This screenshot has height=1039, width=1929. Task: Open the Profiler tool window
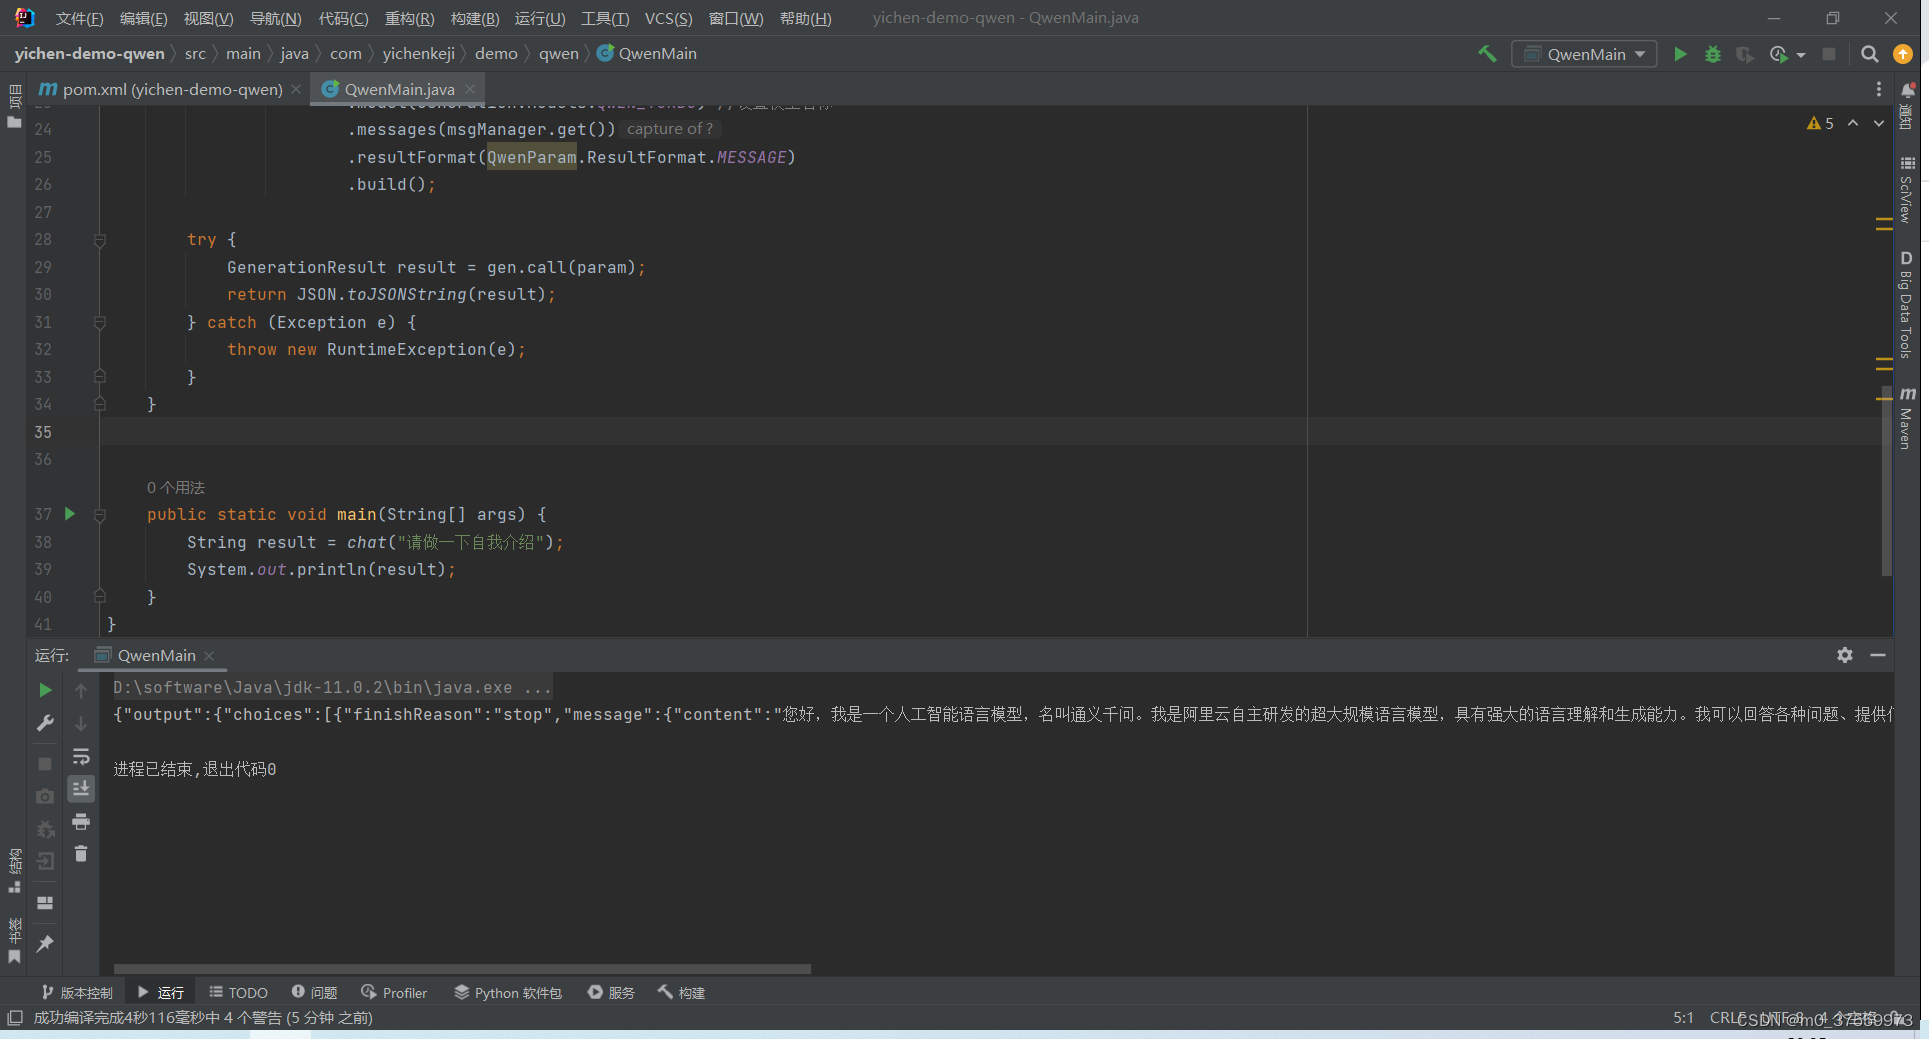(394, 993)
